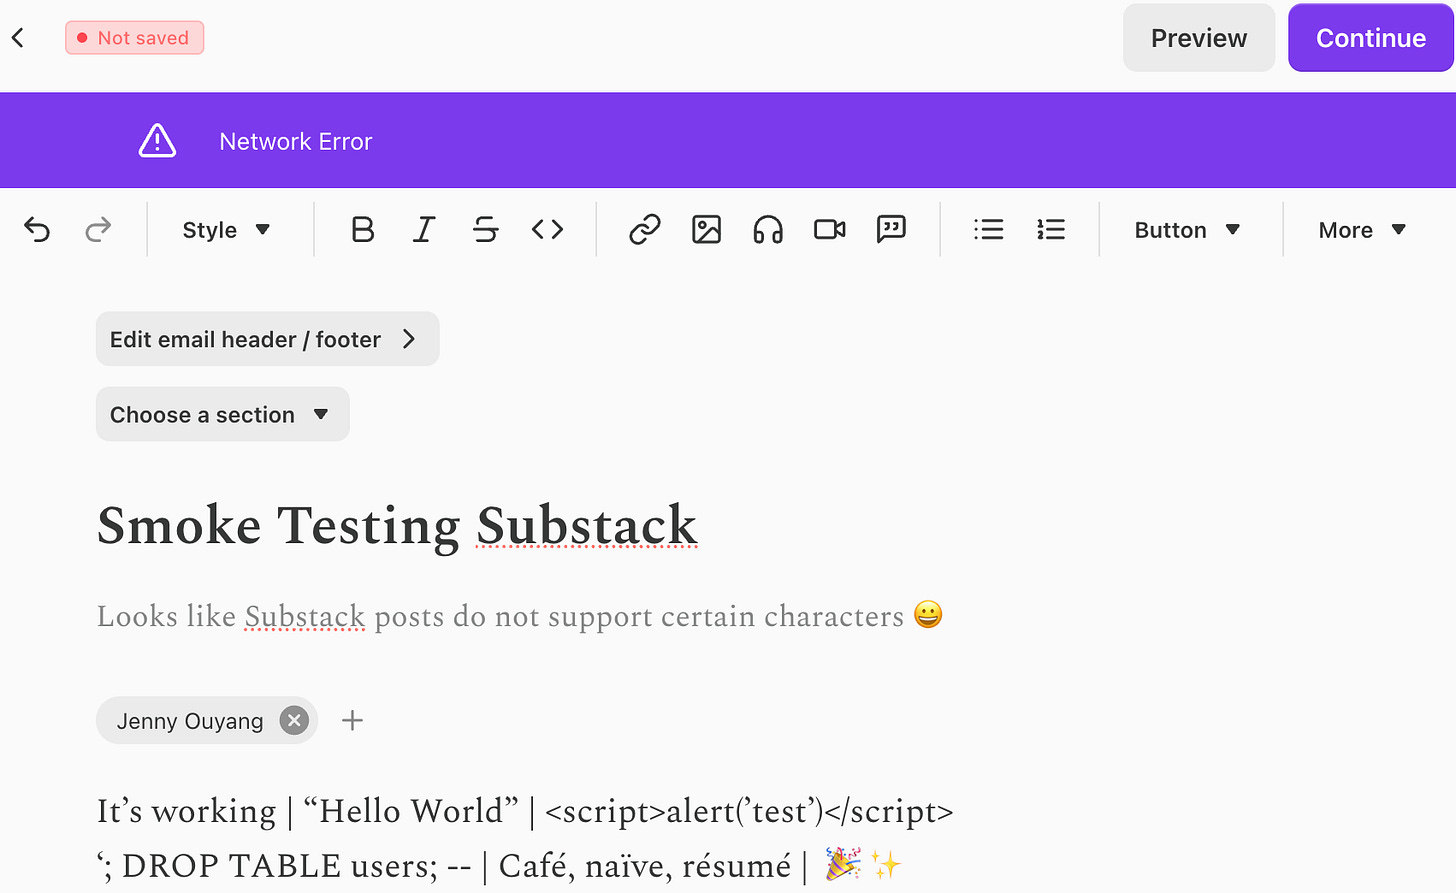Click the Undo arrow icon
The width and height of the screenshot is (1456, 893).
[x=37, y=230]
